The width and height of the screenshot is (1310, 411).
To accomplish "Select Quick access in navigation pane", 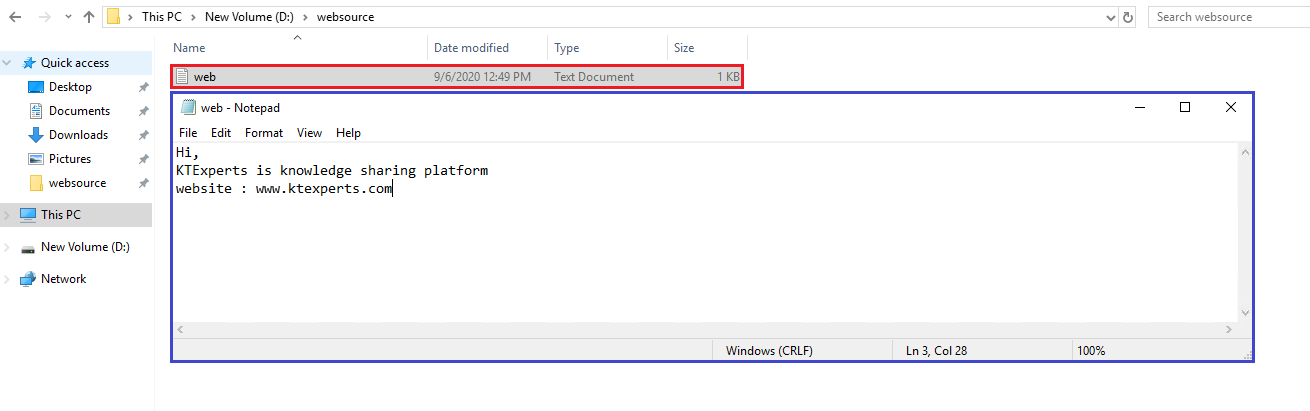I will (75, 62).
